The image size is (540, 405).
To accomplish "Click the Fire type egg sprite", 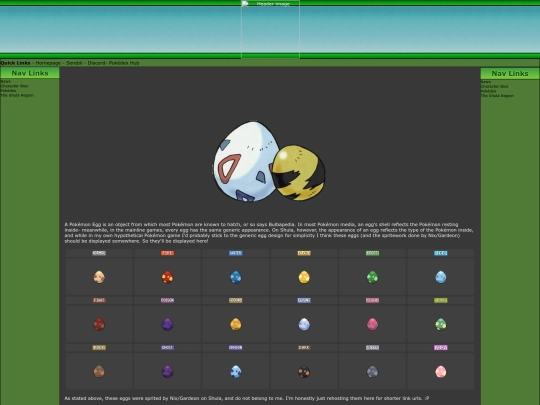I will (167, 277).
